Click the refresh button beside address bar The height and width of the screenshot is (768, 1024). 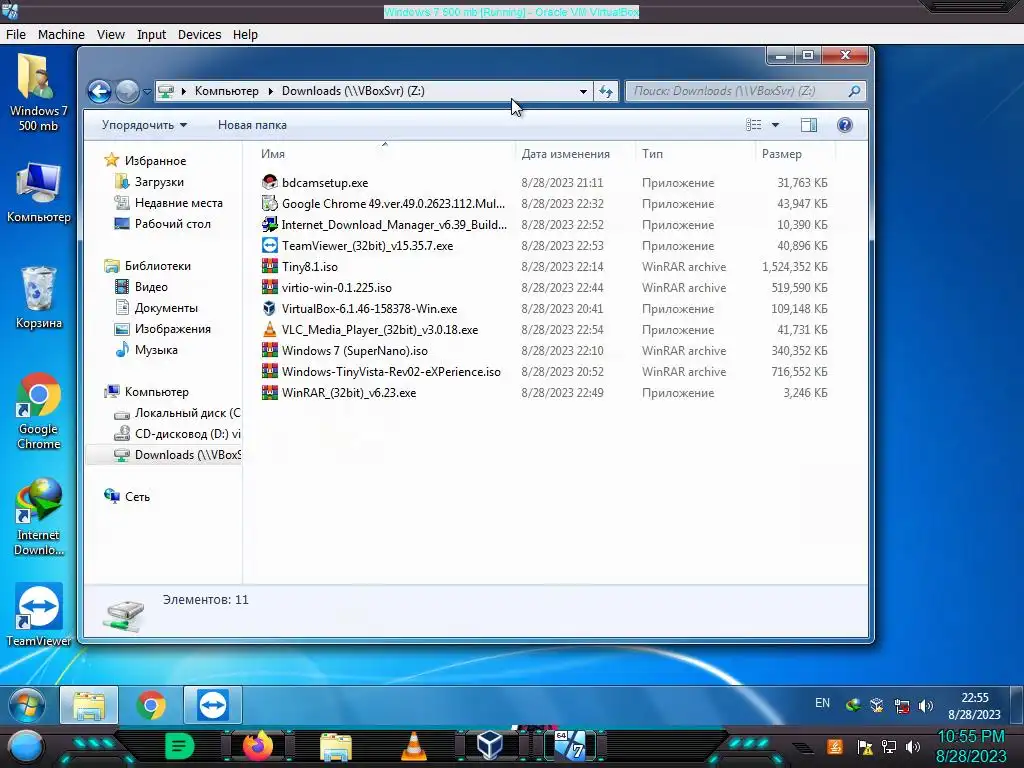coord(606,91)
